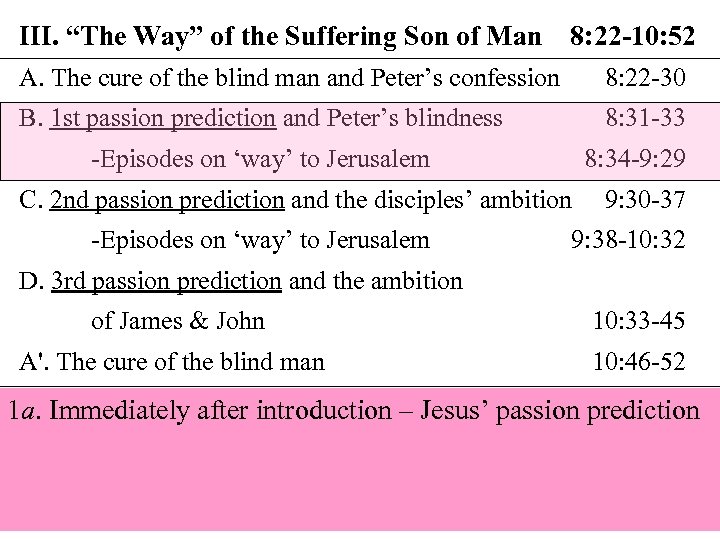Open the underlined "1st passion prediction" text
The width and height of the screenshot is (720, 540).
(163, 118)
